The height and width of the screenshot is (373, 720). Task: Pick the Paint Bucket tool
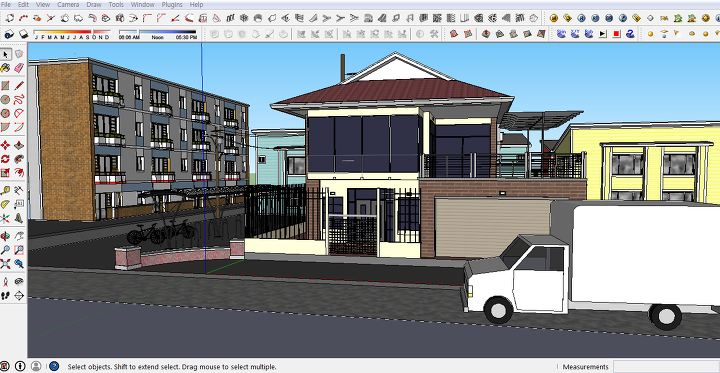[x=6, y=68]
